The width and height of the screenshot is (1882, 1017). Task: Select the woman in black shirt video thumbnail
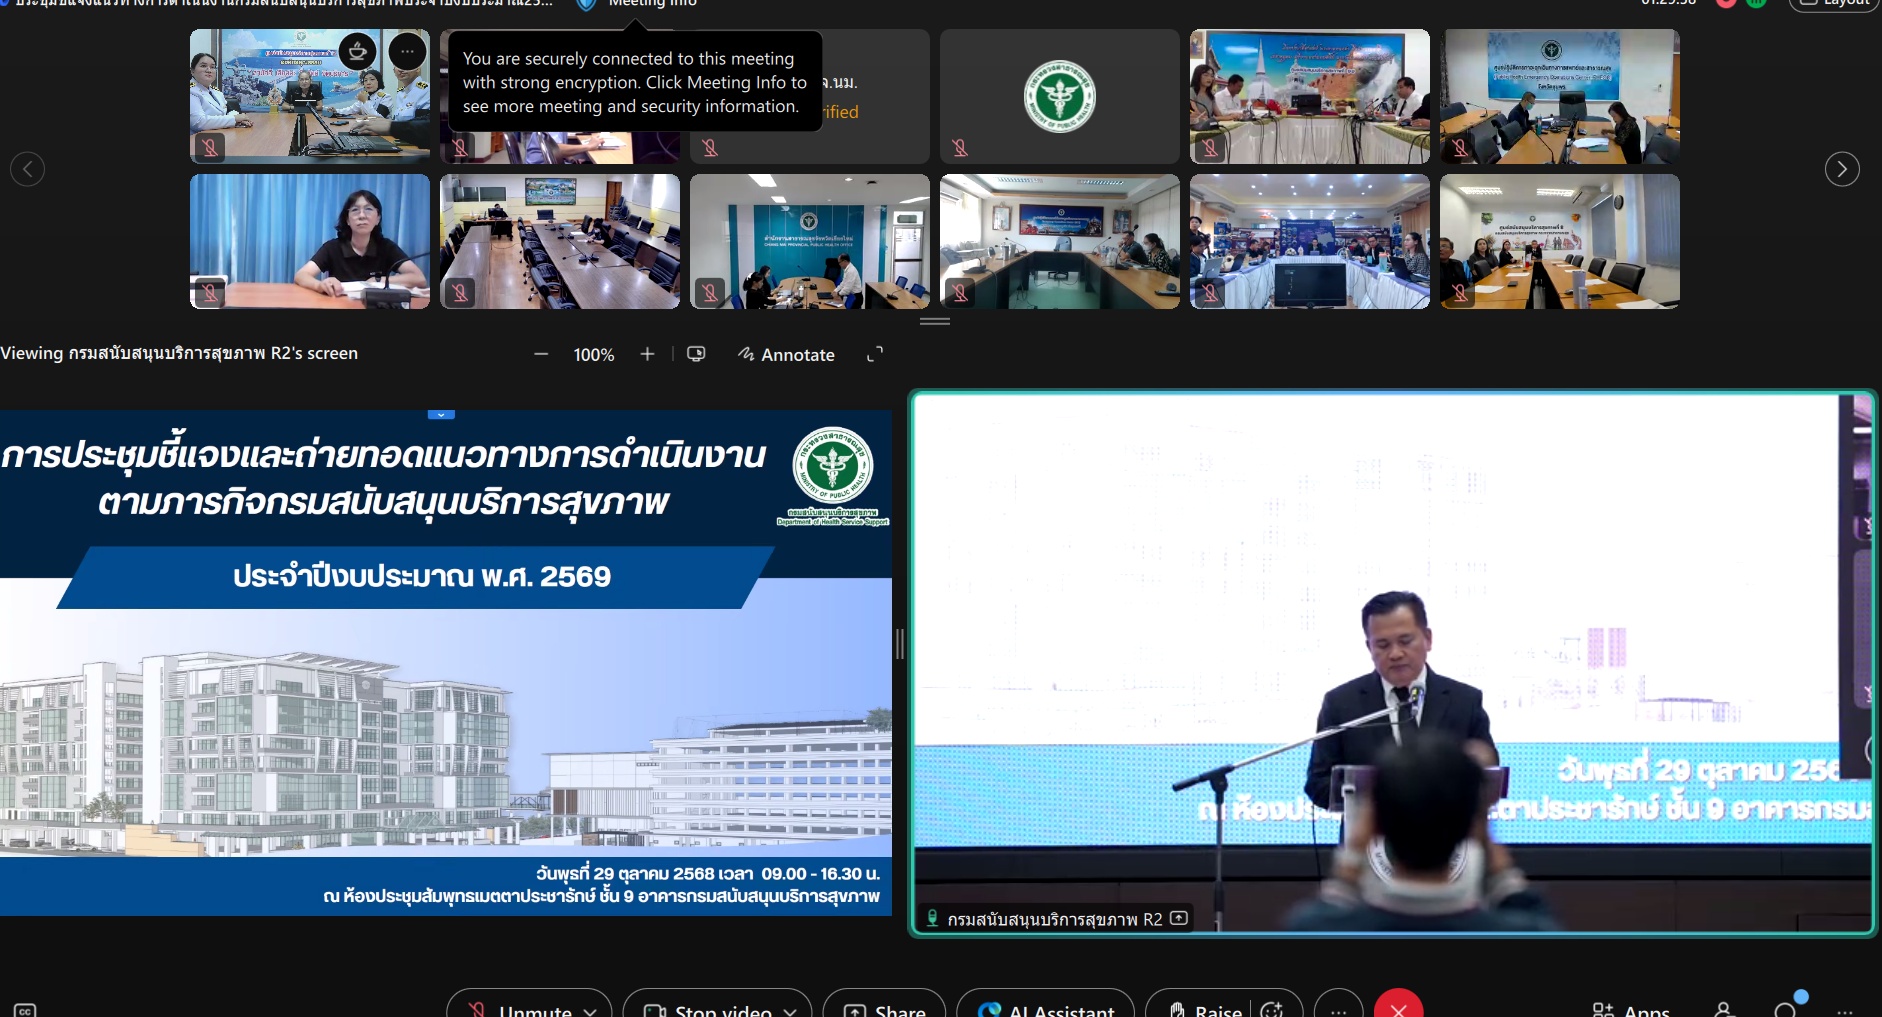click(310, 241)
